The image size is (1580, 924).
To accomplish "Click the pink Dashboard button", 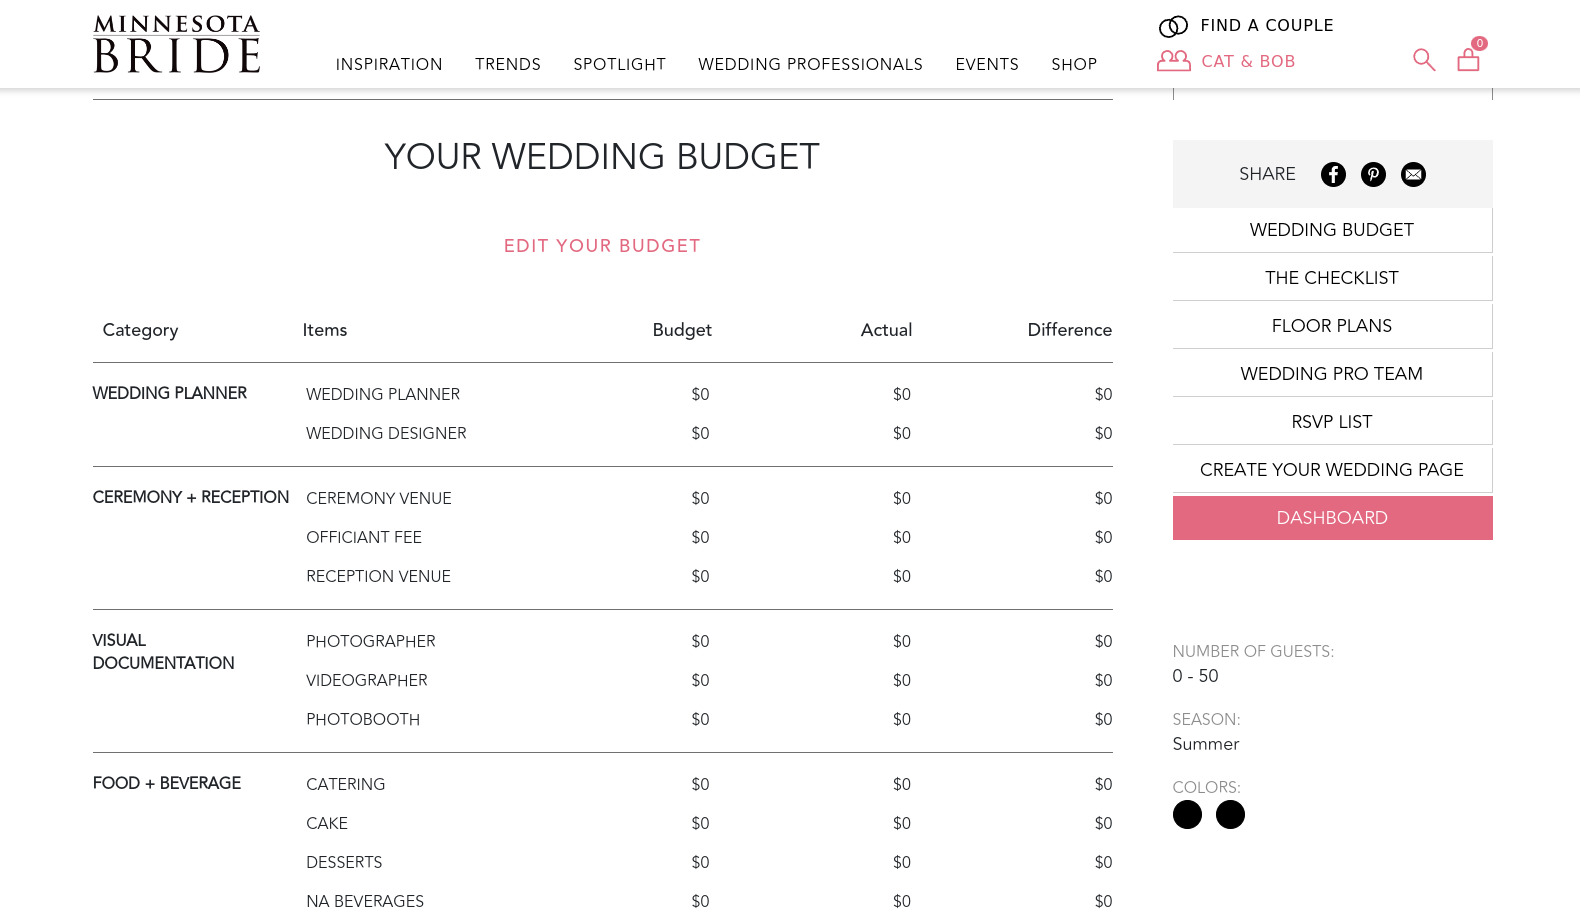I will (x=1332, y=518).
